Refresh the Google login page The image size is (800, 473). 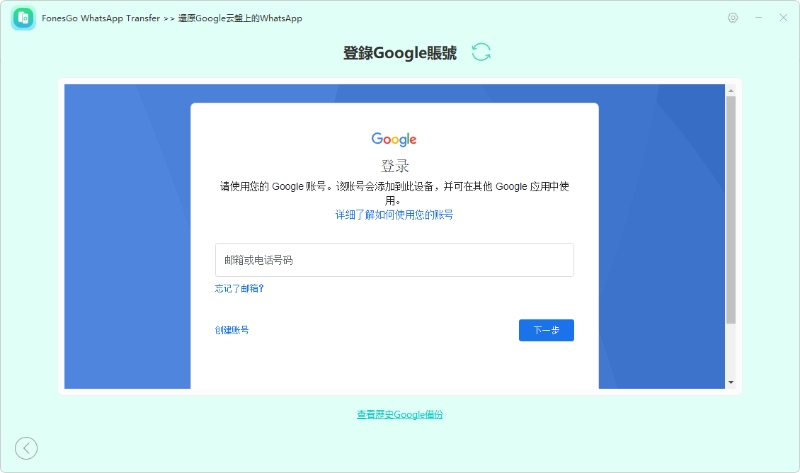[x=481, y=52]
